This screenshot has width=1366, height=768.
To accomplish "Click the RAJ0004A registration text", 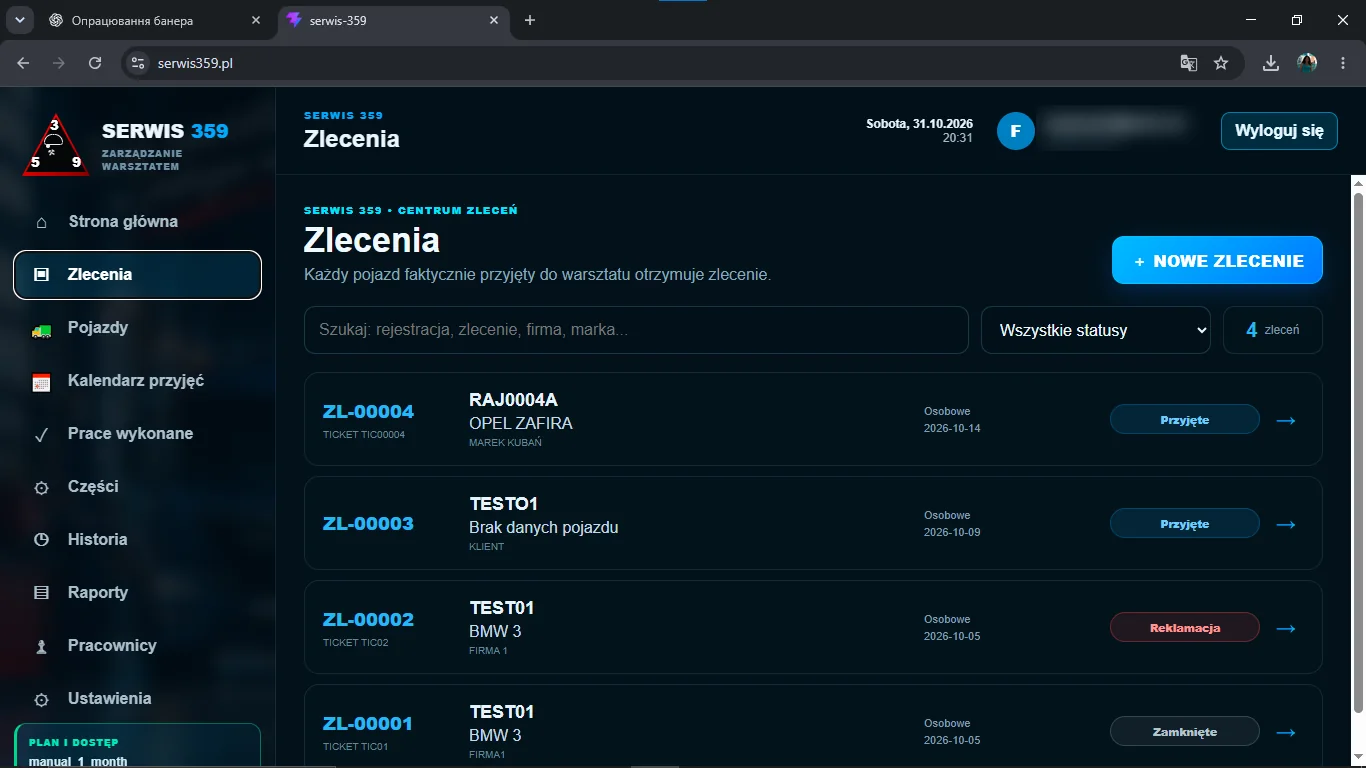I will (x=513, y=401).
